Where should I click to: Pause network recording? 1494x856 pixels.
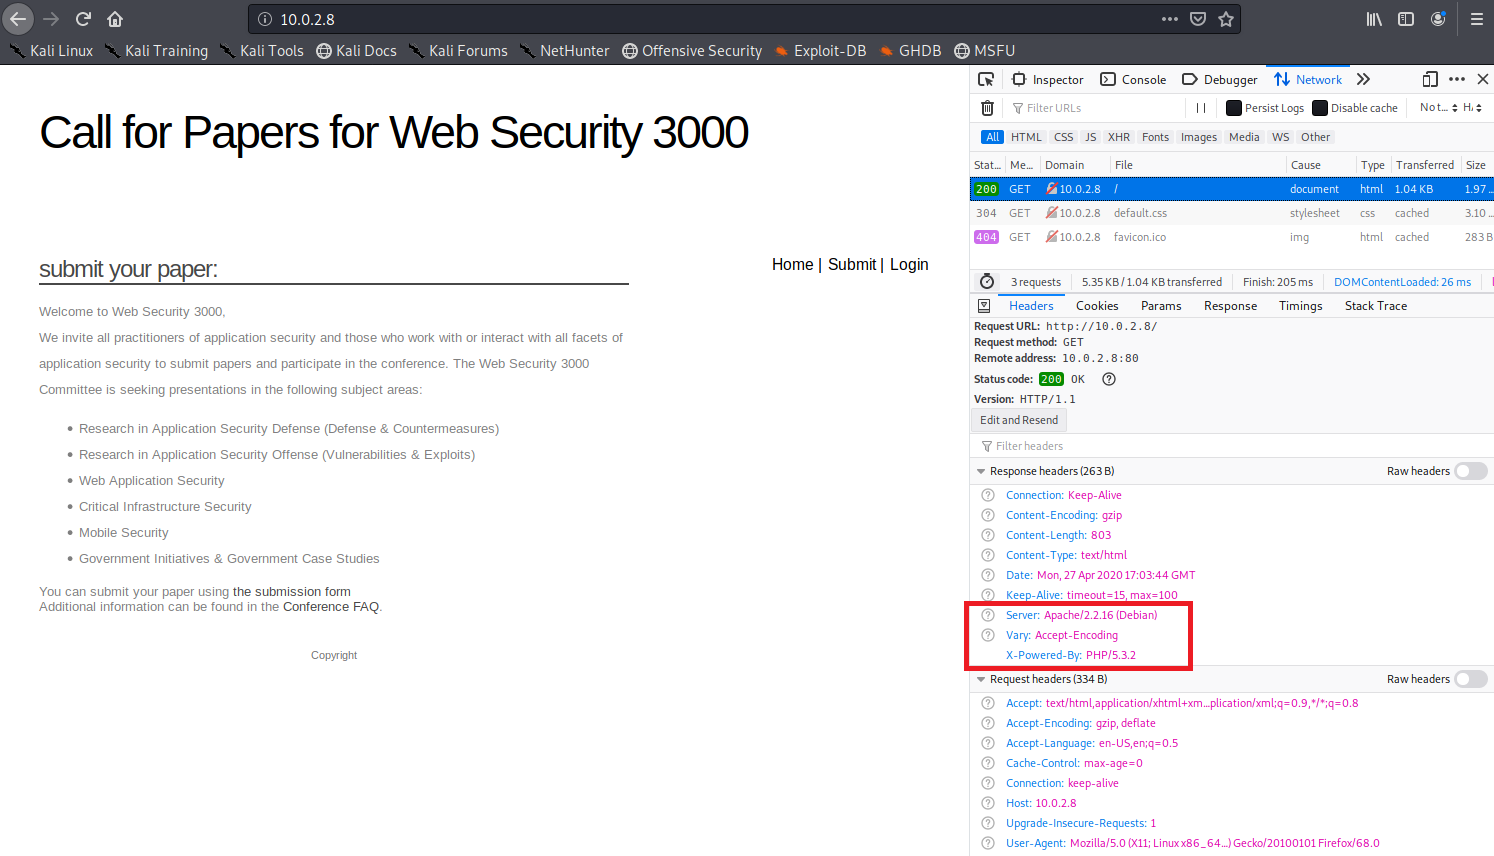click(x=1201, y=108)
